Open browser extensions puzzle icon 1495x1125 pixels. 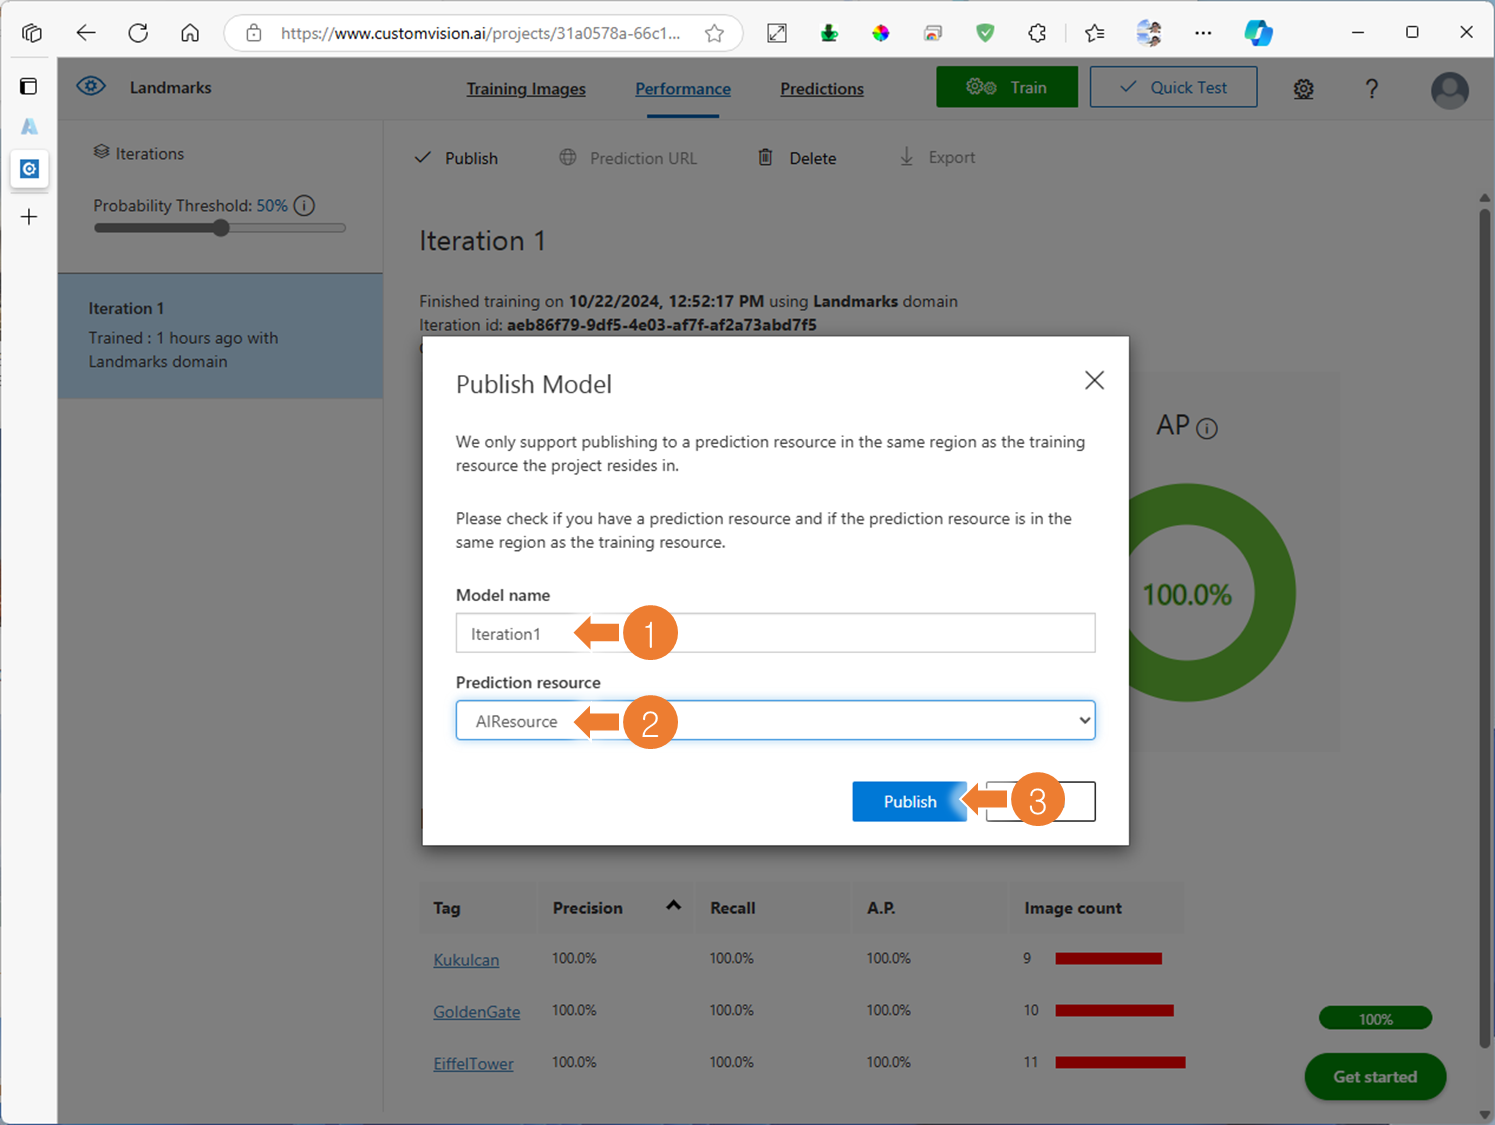(1037, 33)
